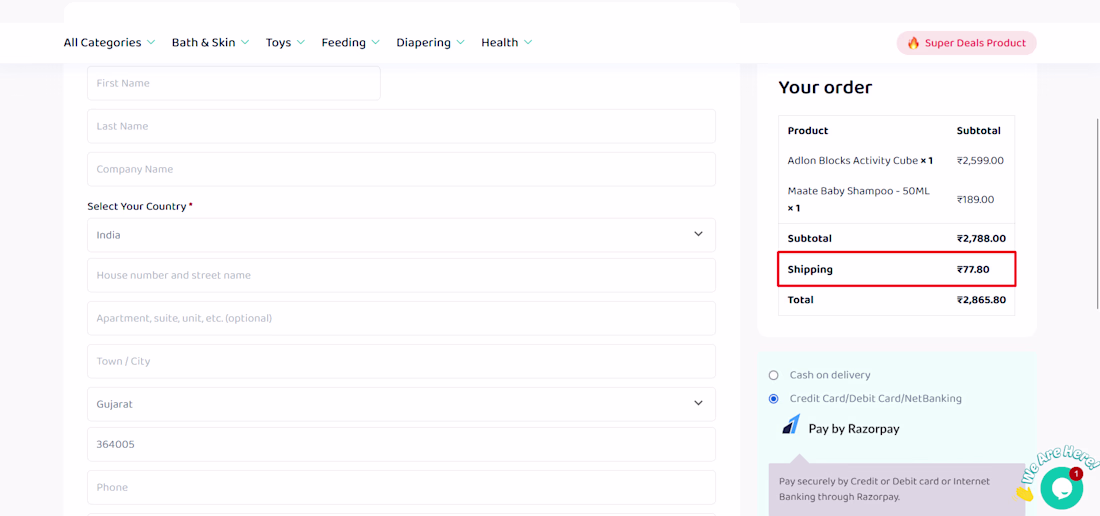The image size is (1100, 516).
Task: Select Cash on delivery payment option
Action: tap(774, 375)
